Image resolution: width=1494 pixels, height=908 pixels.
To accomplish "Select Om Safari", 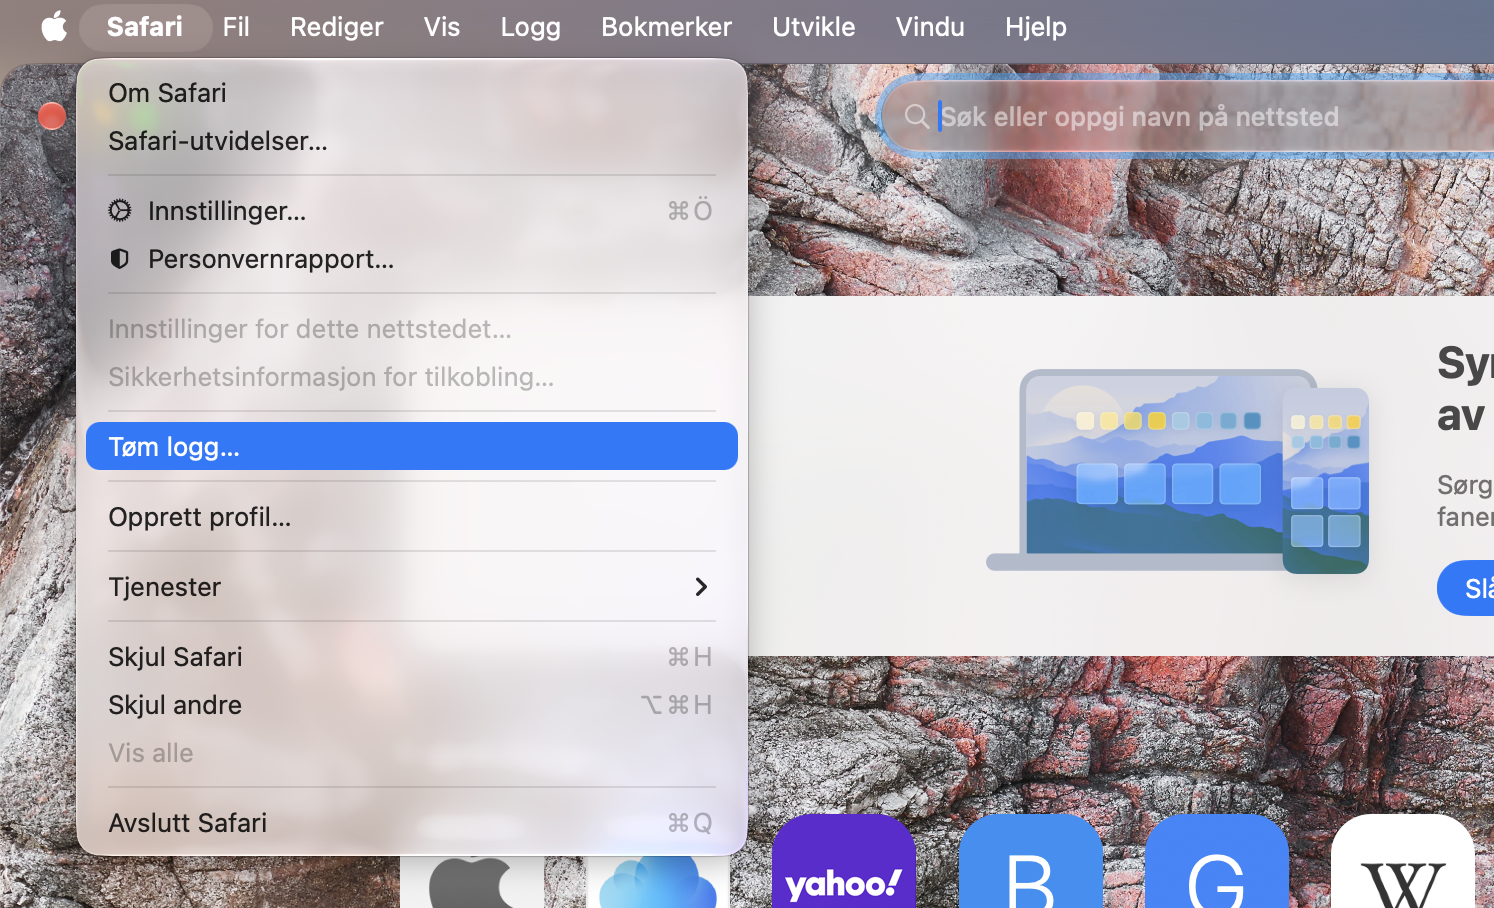I will pos(412,93).
